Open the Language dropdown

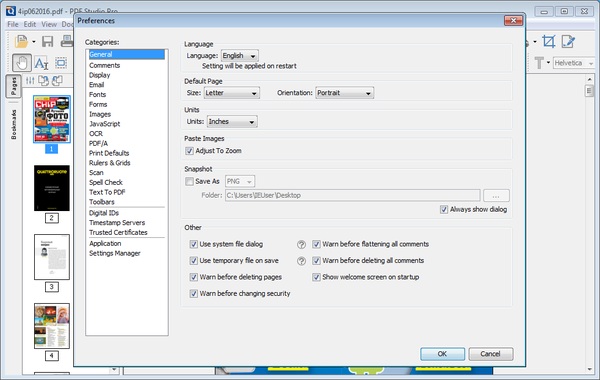click(240, 56)
